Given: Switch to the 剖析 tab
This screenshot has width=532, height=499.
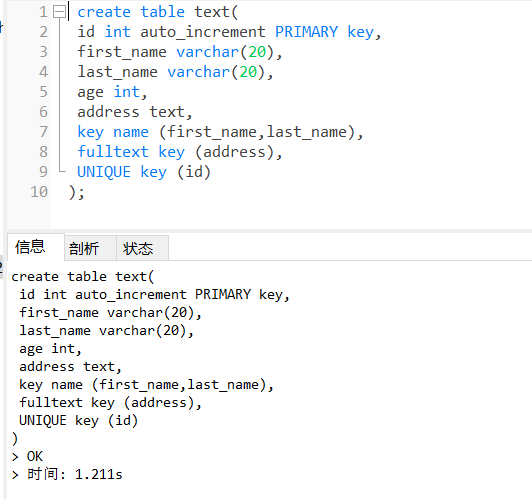Looking at the screenshot, I should (x=90, y=248).
